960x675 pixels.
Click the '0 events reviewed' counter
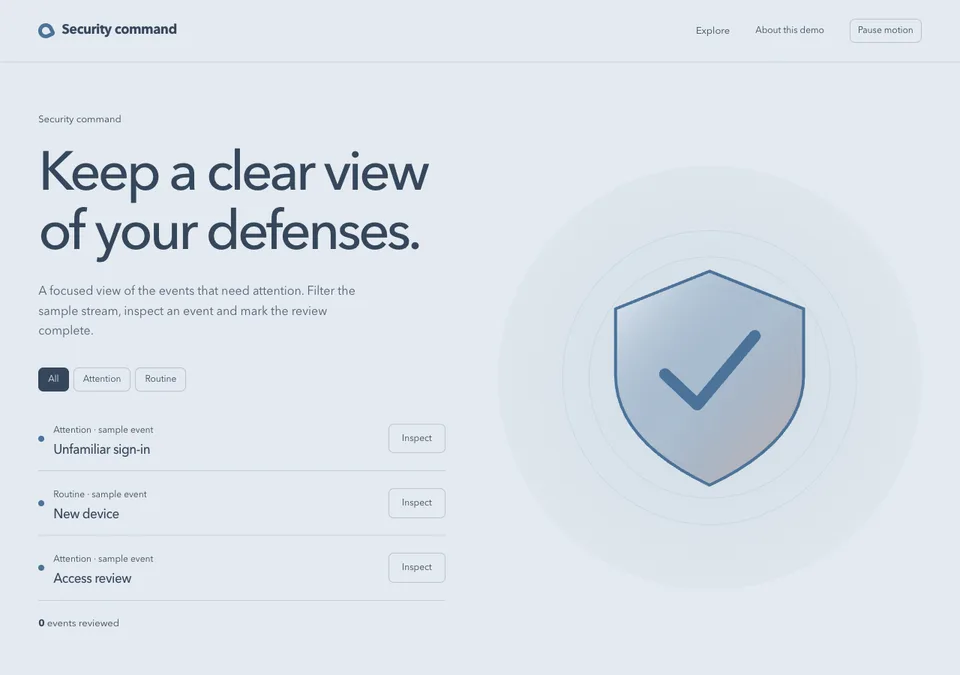point(79,623)
